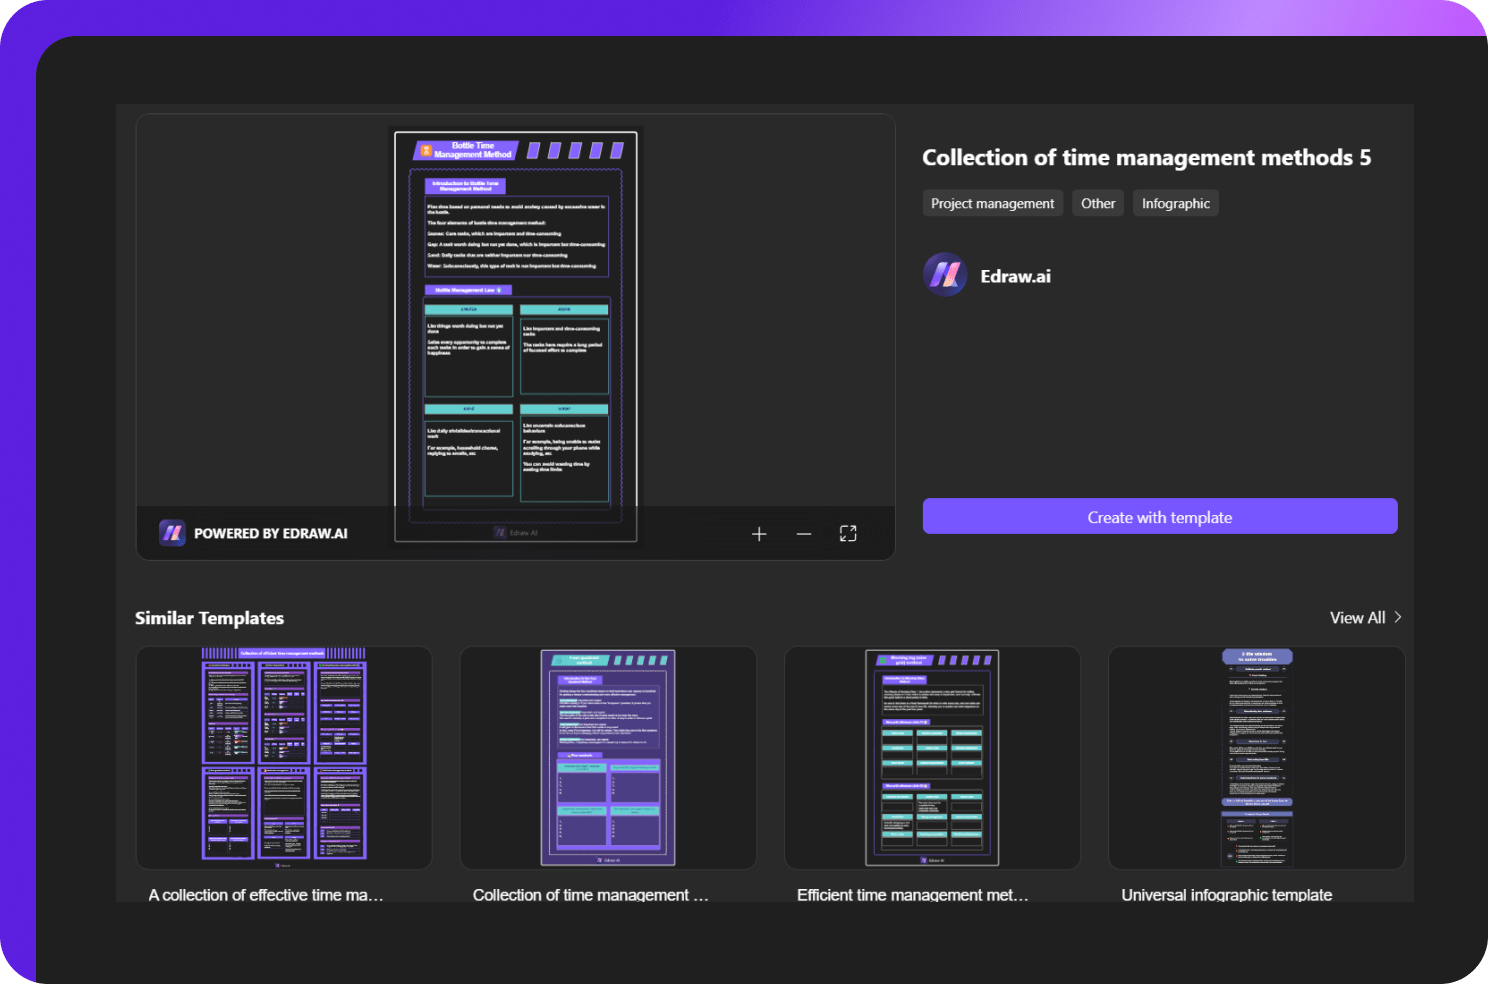This screenshot has height=984, width=1488.
Task: Open the fullscreen preview icon
Action: click(x=848, y=534)
